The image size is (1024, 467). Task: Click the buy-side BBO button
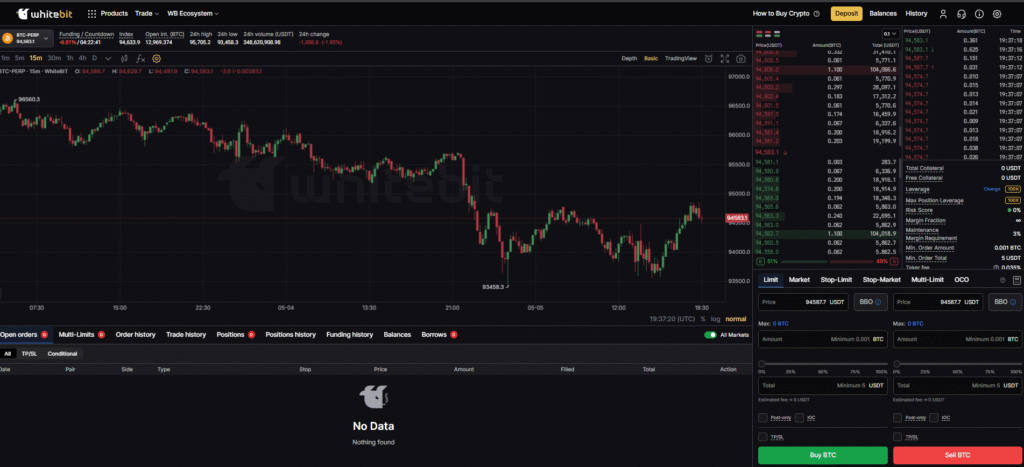tap(871, 302)
